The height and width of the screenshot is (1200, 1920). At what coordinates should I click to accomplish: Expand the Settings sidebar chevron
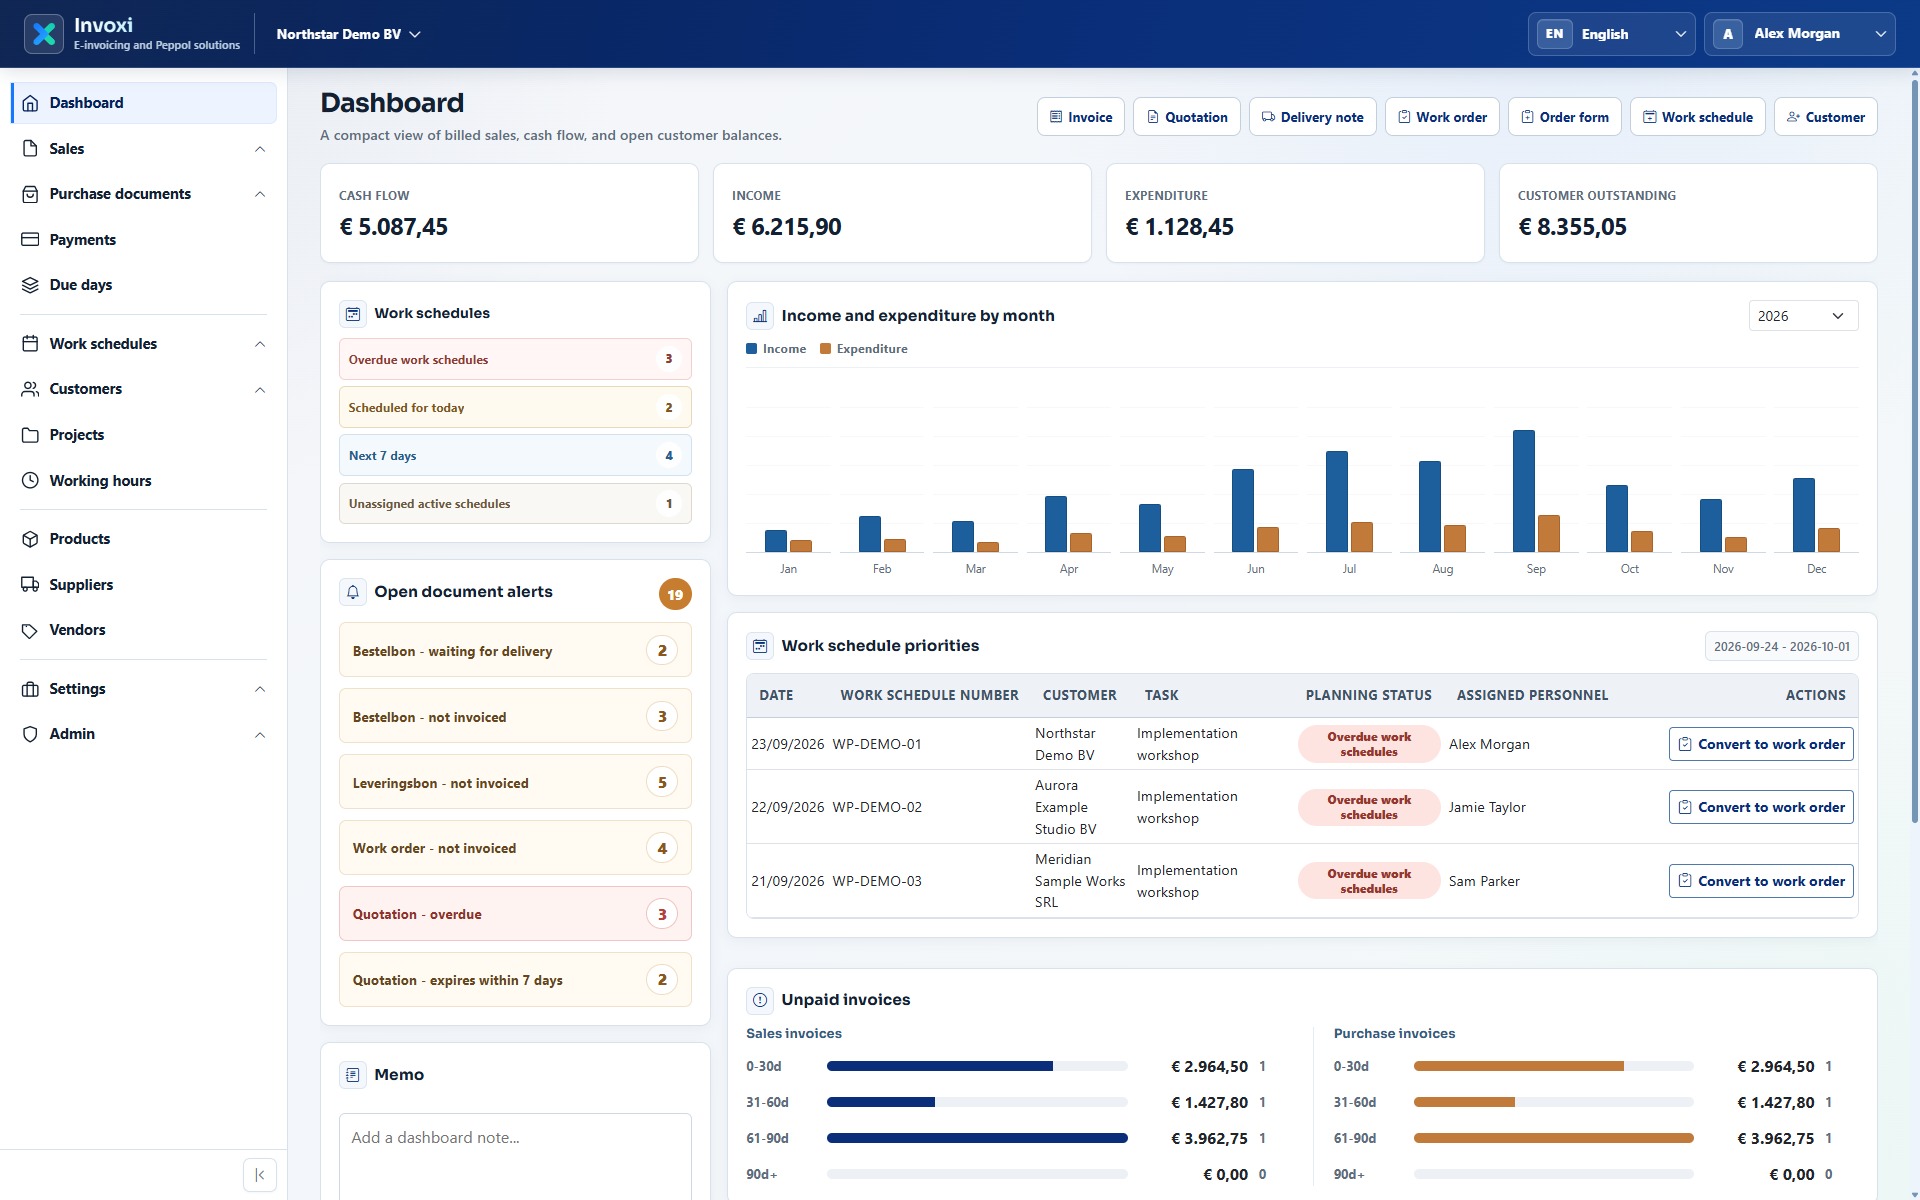(260, 689)
